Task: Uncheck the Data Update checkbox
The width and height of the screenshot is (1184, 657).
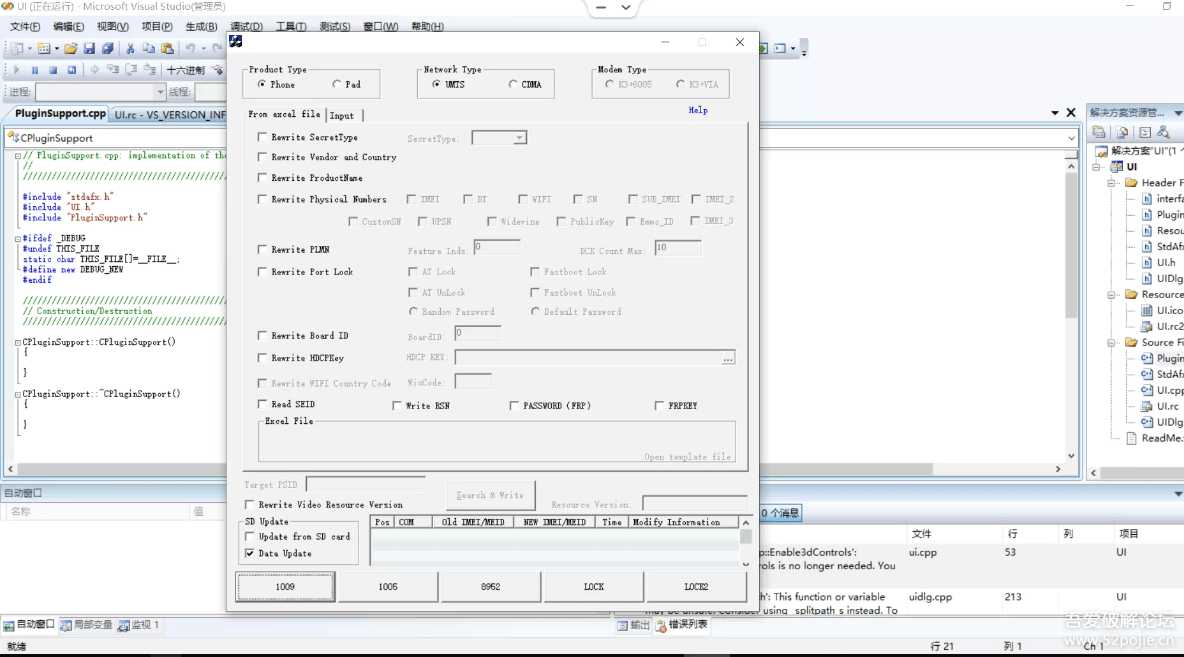Action: coord(250,553)
